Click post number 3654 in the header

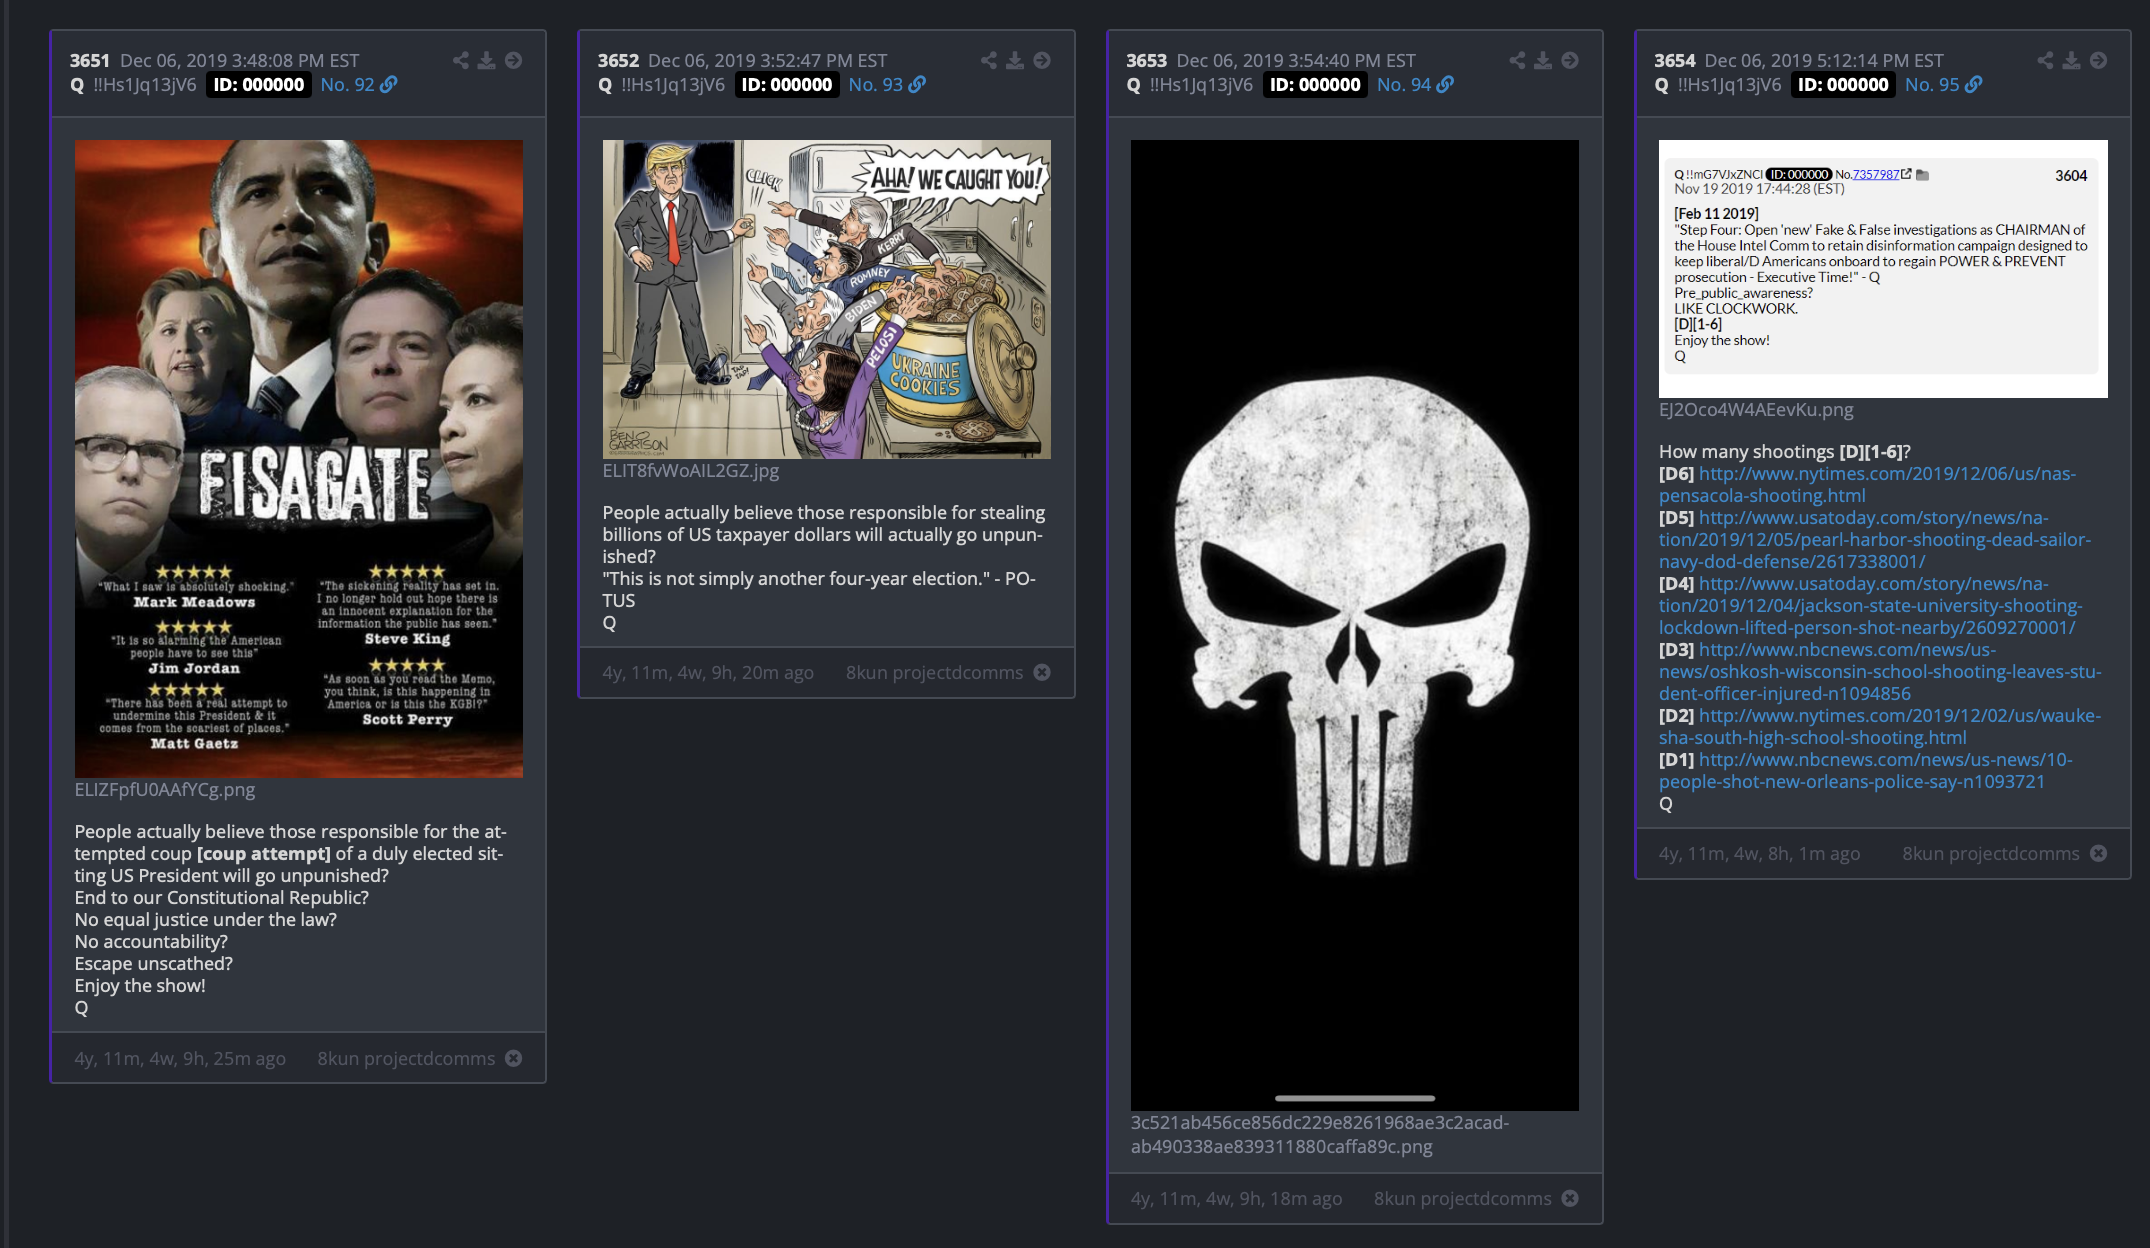tap(1674, 61)
